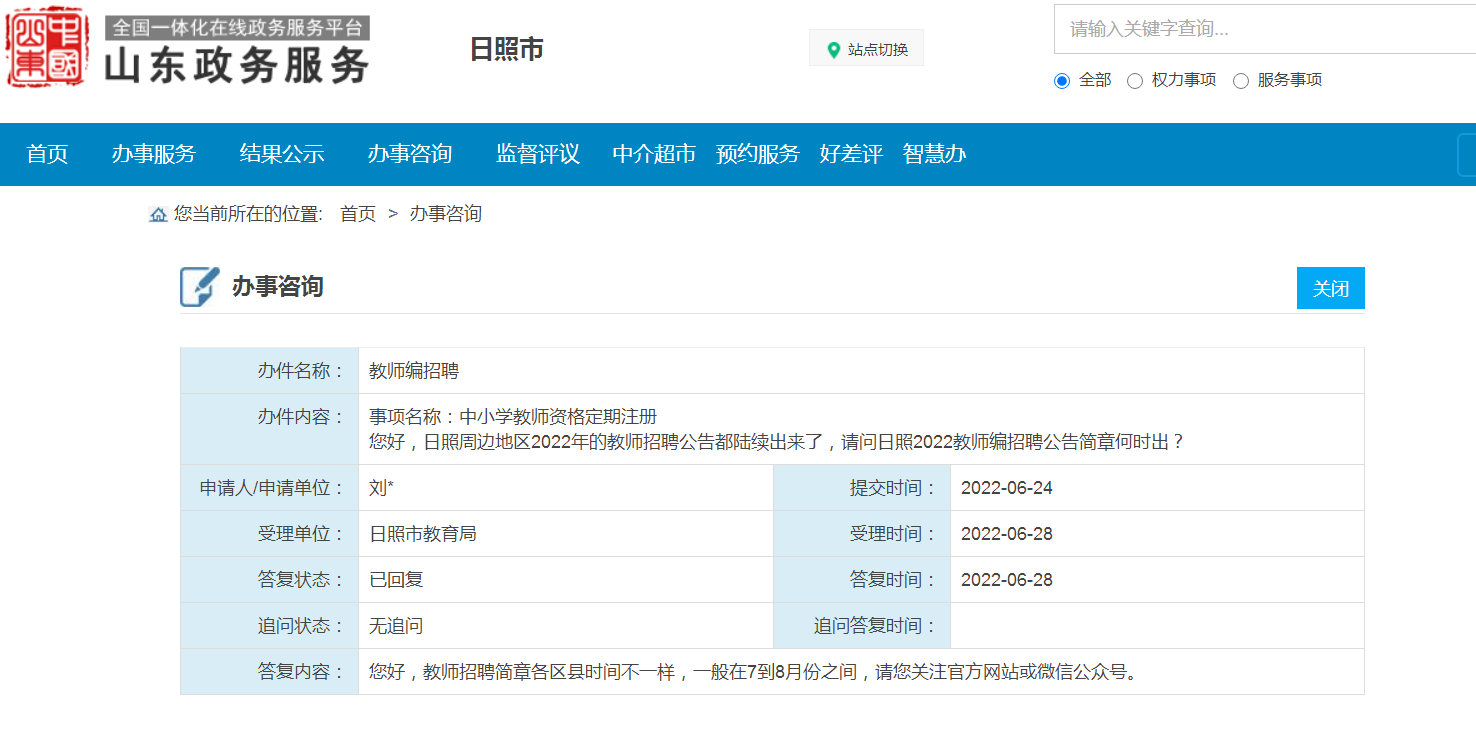The width and height of the screenshot is (1476, 737).
Task: Click the home icon in the breadcrumb
Action: (x=158, y=214)
